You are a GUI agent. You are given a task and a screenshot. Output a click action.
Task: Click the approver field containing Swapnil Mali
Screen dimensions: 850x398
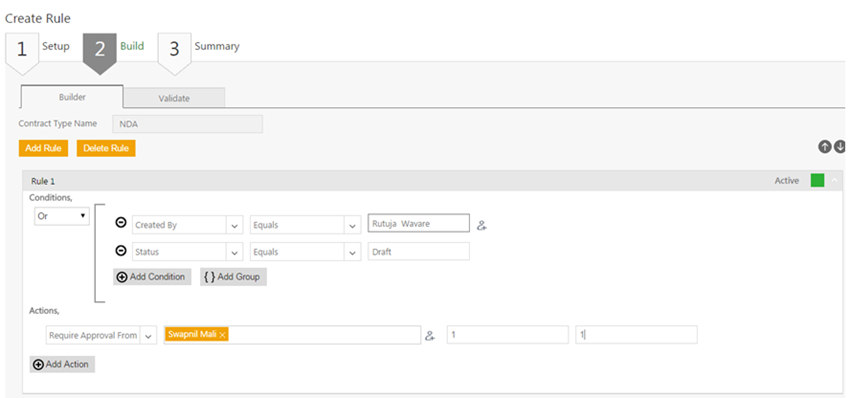click(293, 335)
